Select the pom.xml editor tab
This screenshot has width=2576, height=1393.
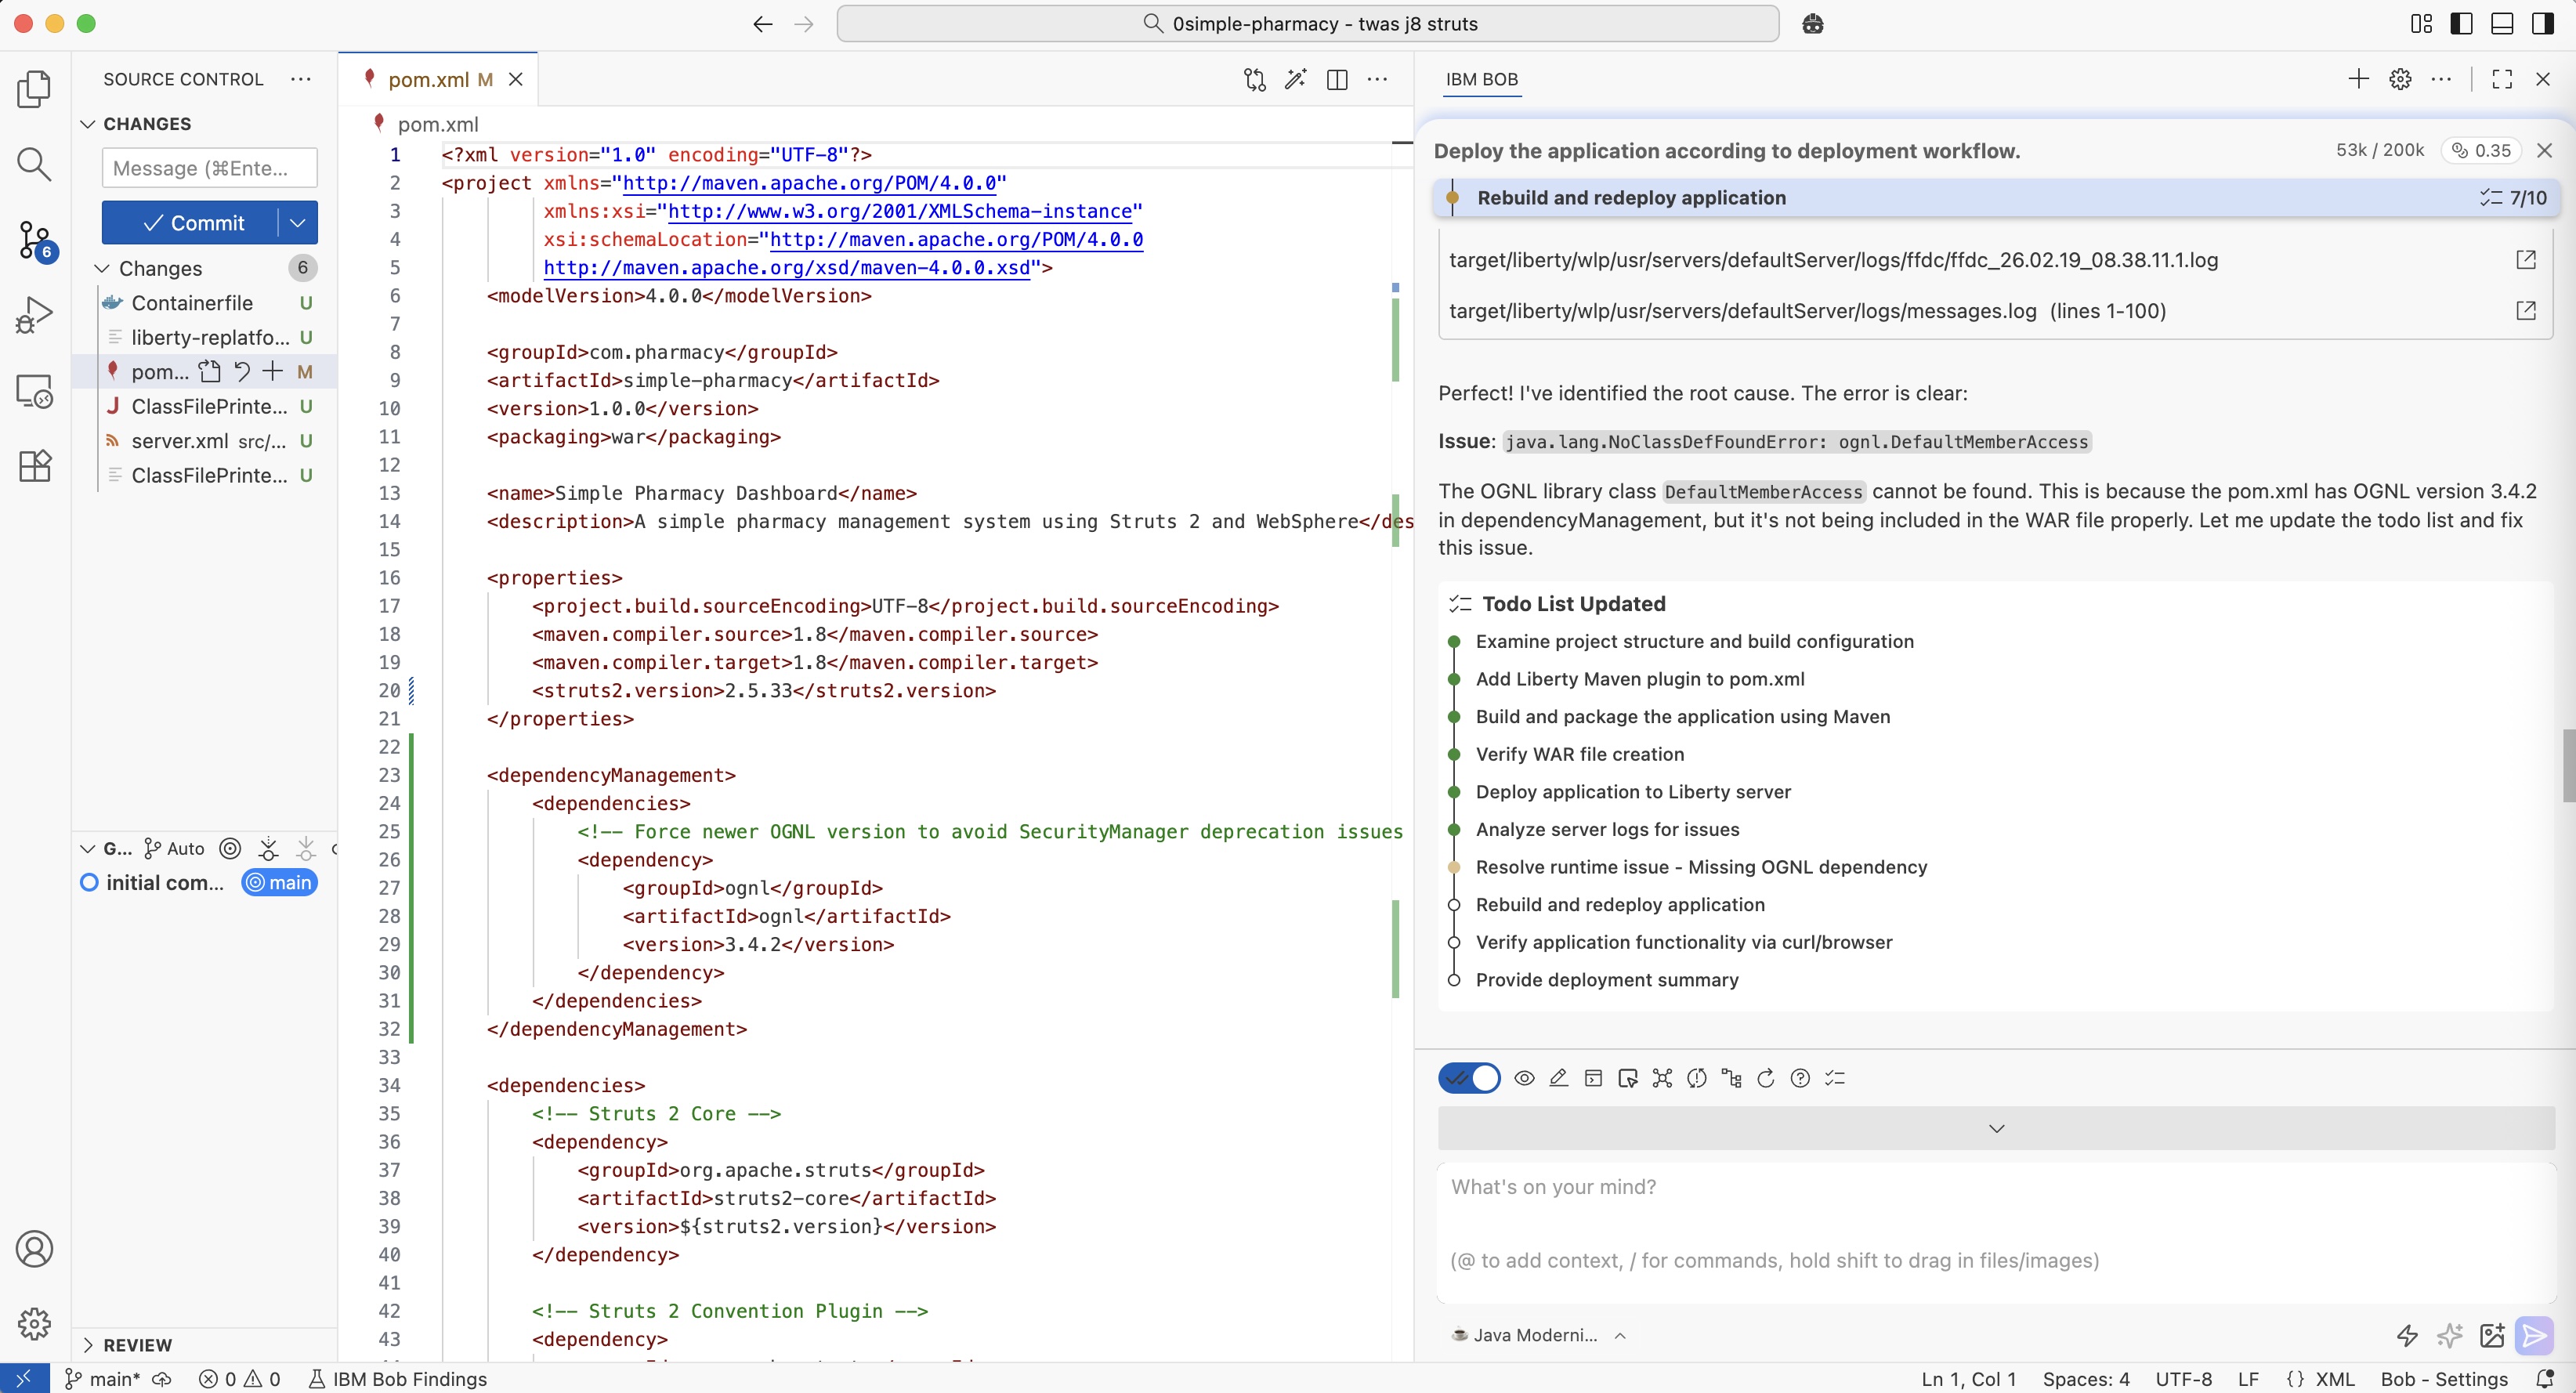tap(428, 79)
